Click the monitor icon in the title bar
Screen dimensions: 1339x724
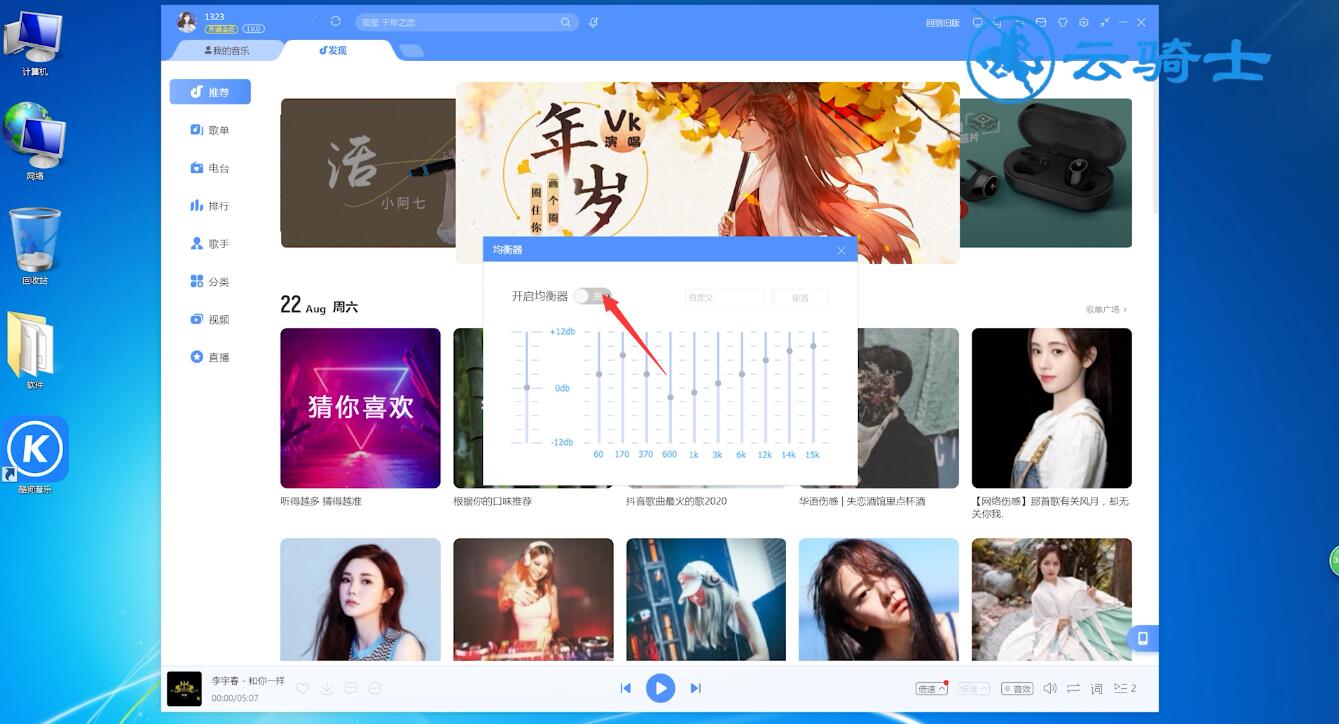pyautogui.click(x=978, y=22)
